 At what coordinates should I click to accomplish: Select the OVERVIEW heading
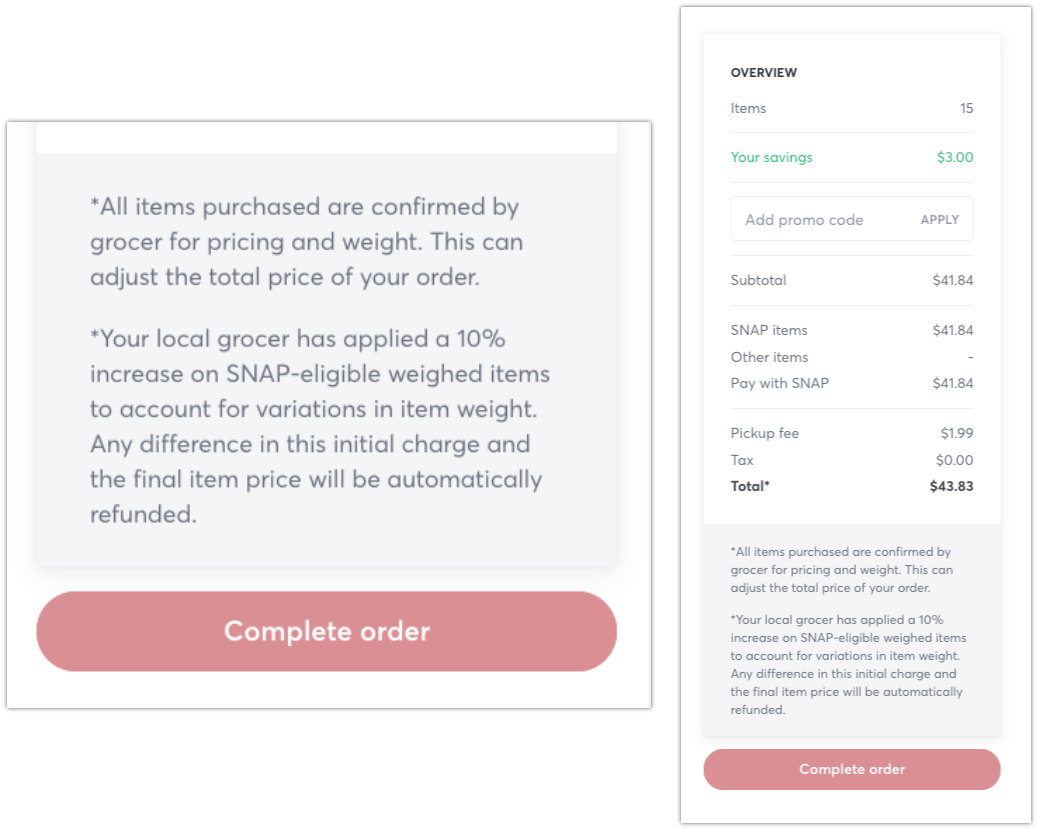point(764,73)
